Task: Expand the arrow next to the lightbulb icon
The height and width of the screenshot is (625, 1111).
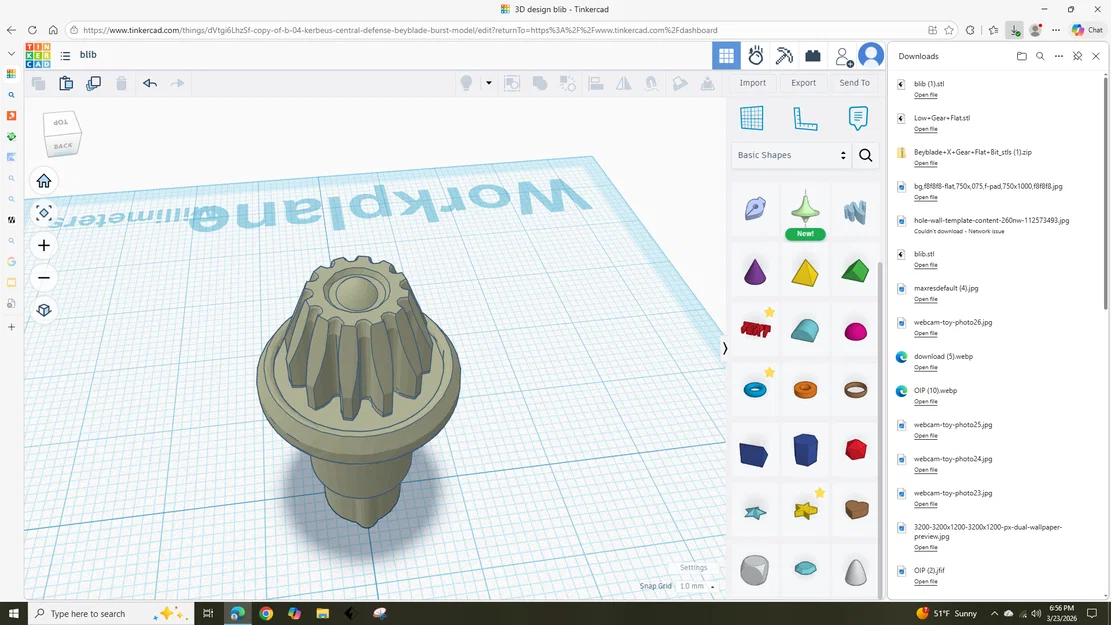Action: coord(488,83)
